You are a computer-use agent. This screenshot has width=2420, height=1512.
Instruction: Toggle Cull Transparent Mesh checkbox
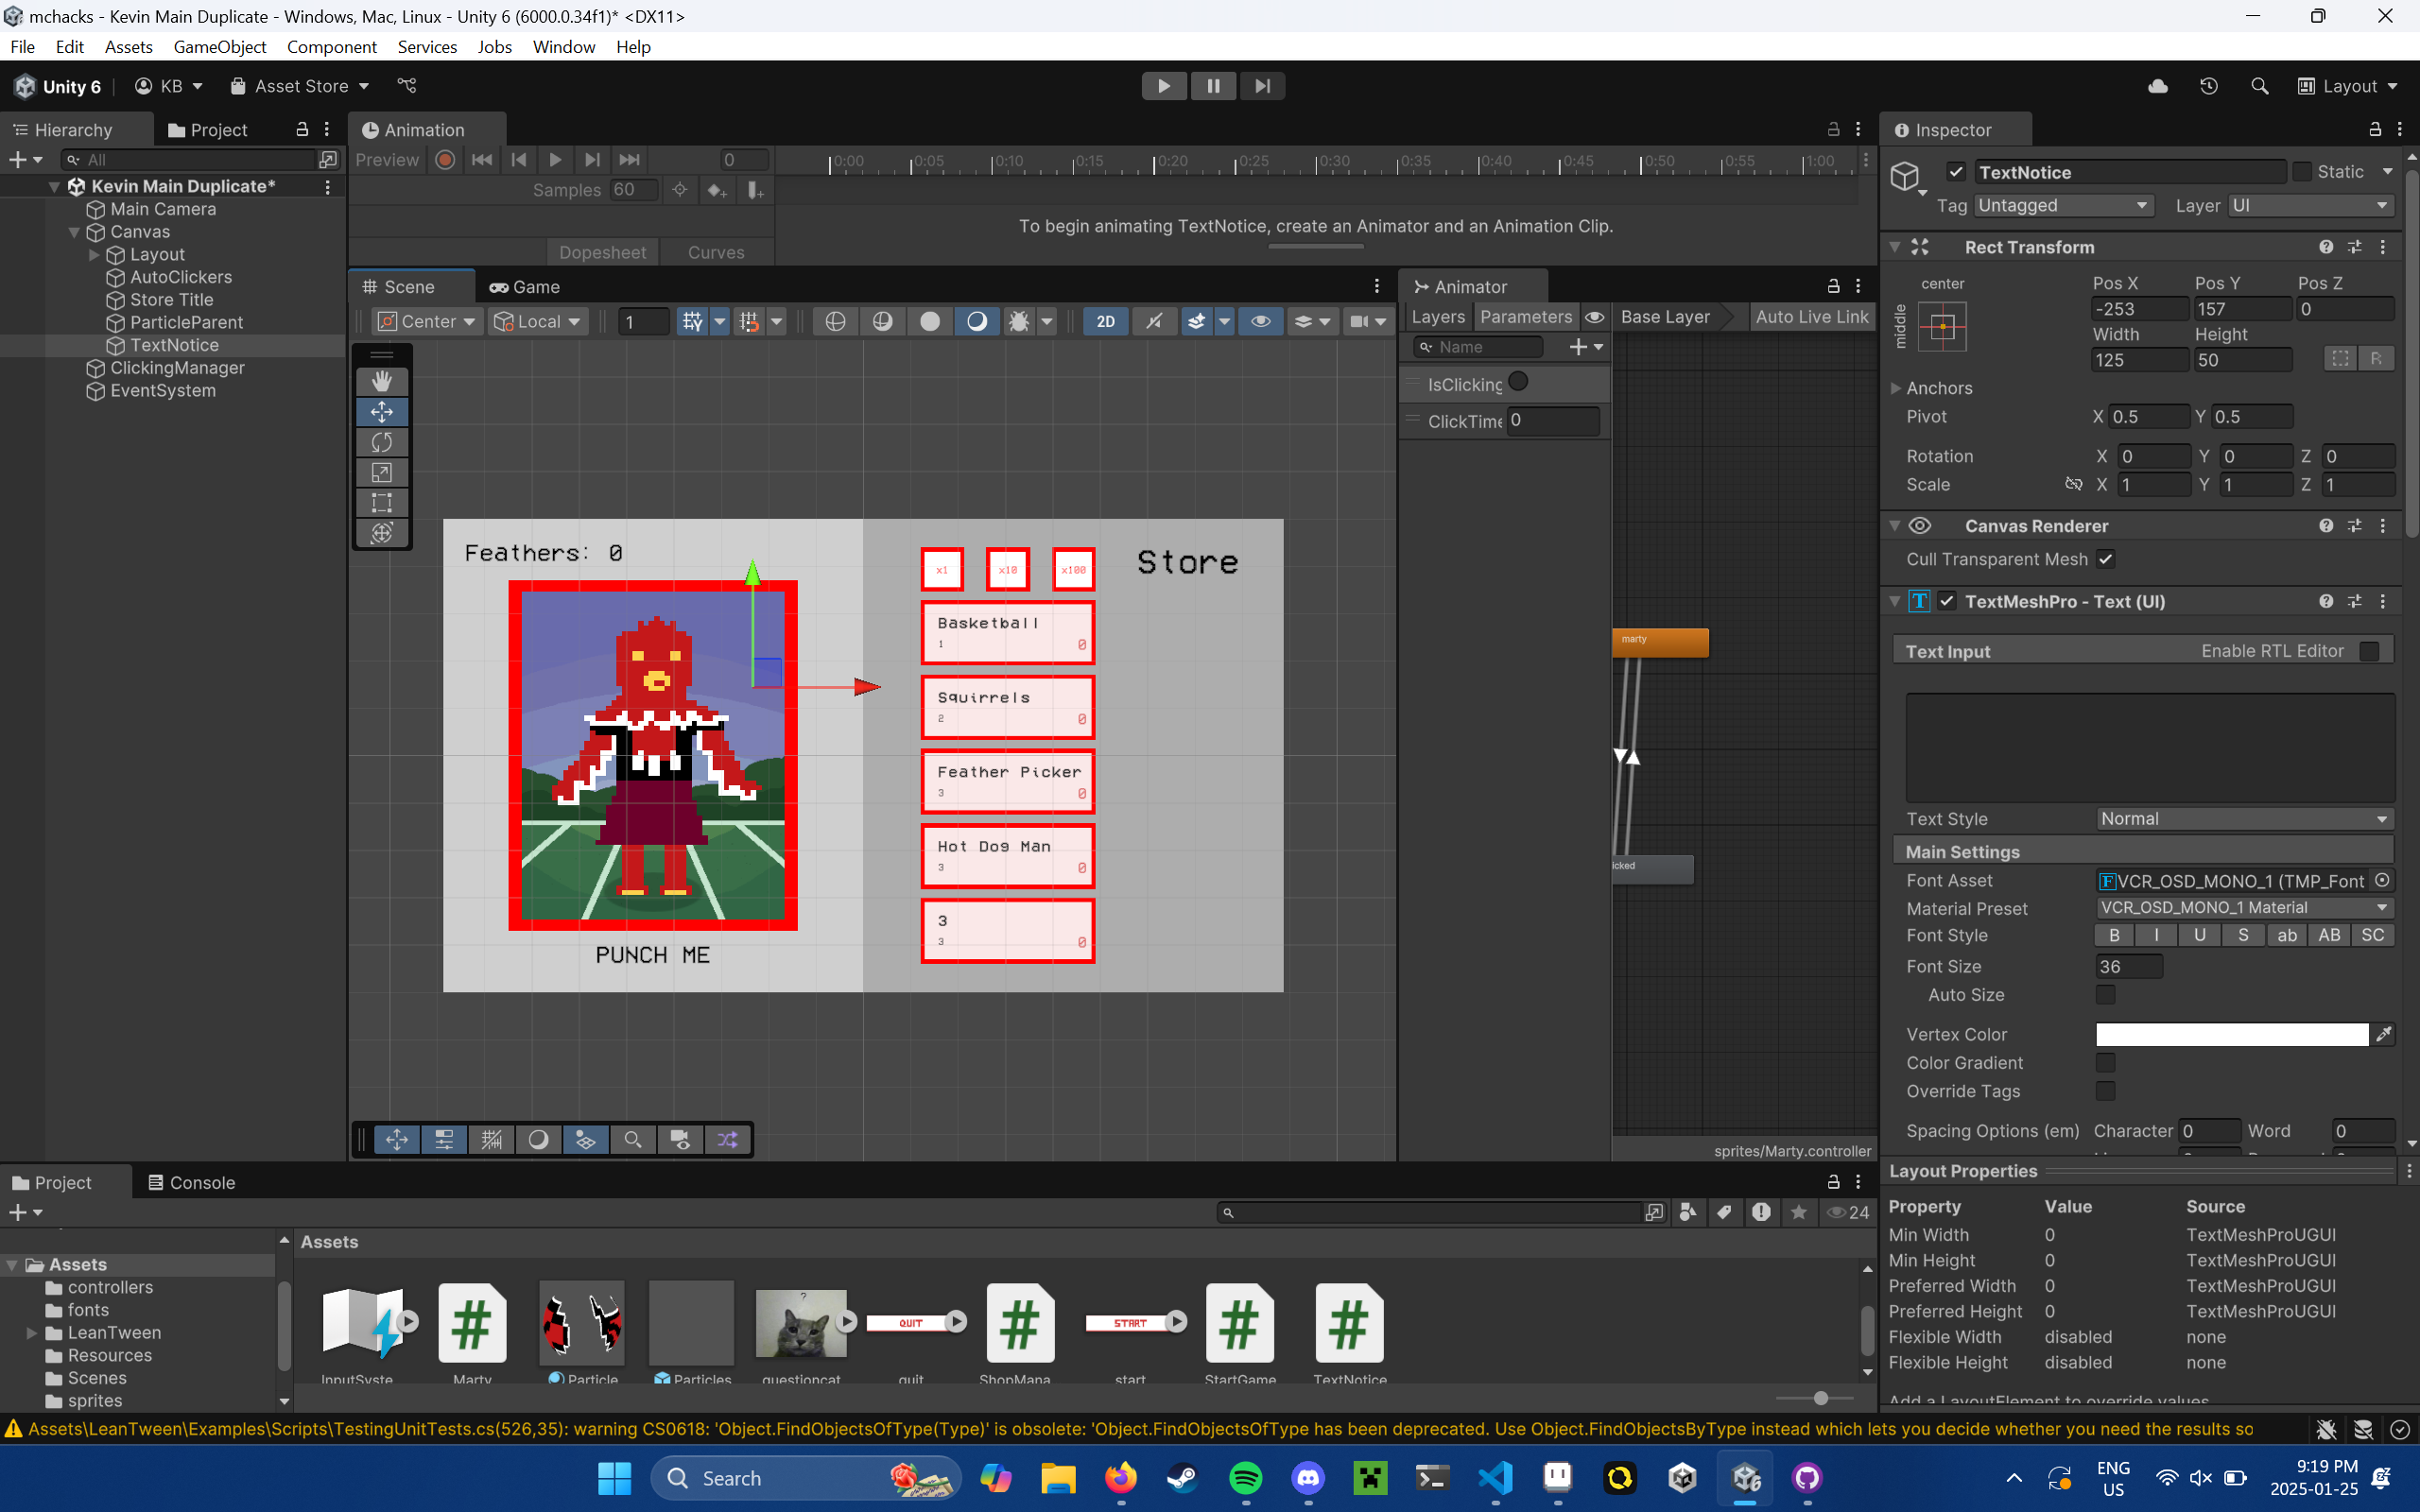[x=2105, y=559]
